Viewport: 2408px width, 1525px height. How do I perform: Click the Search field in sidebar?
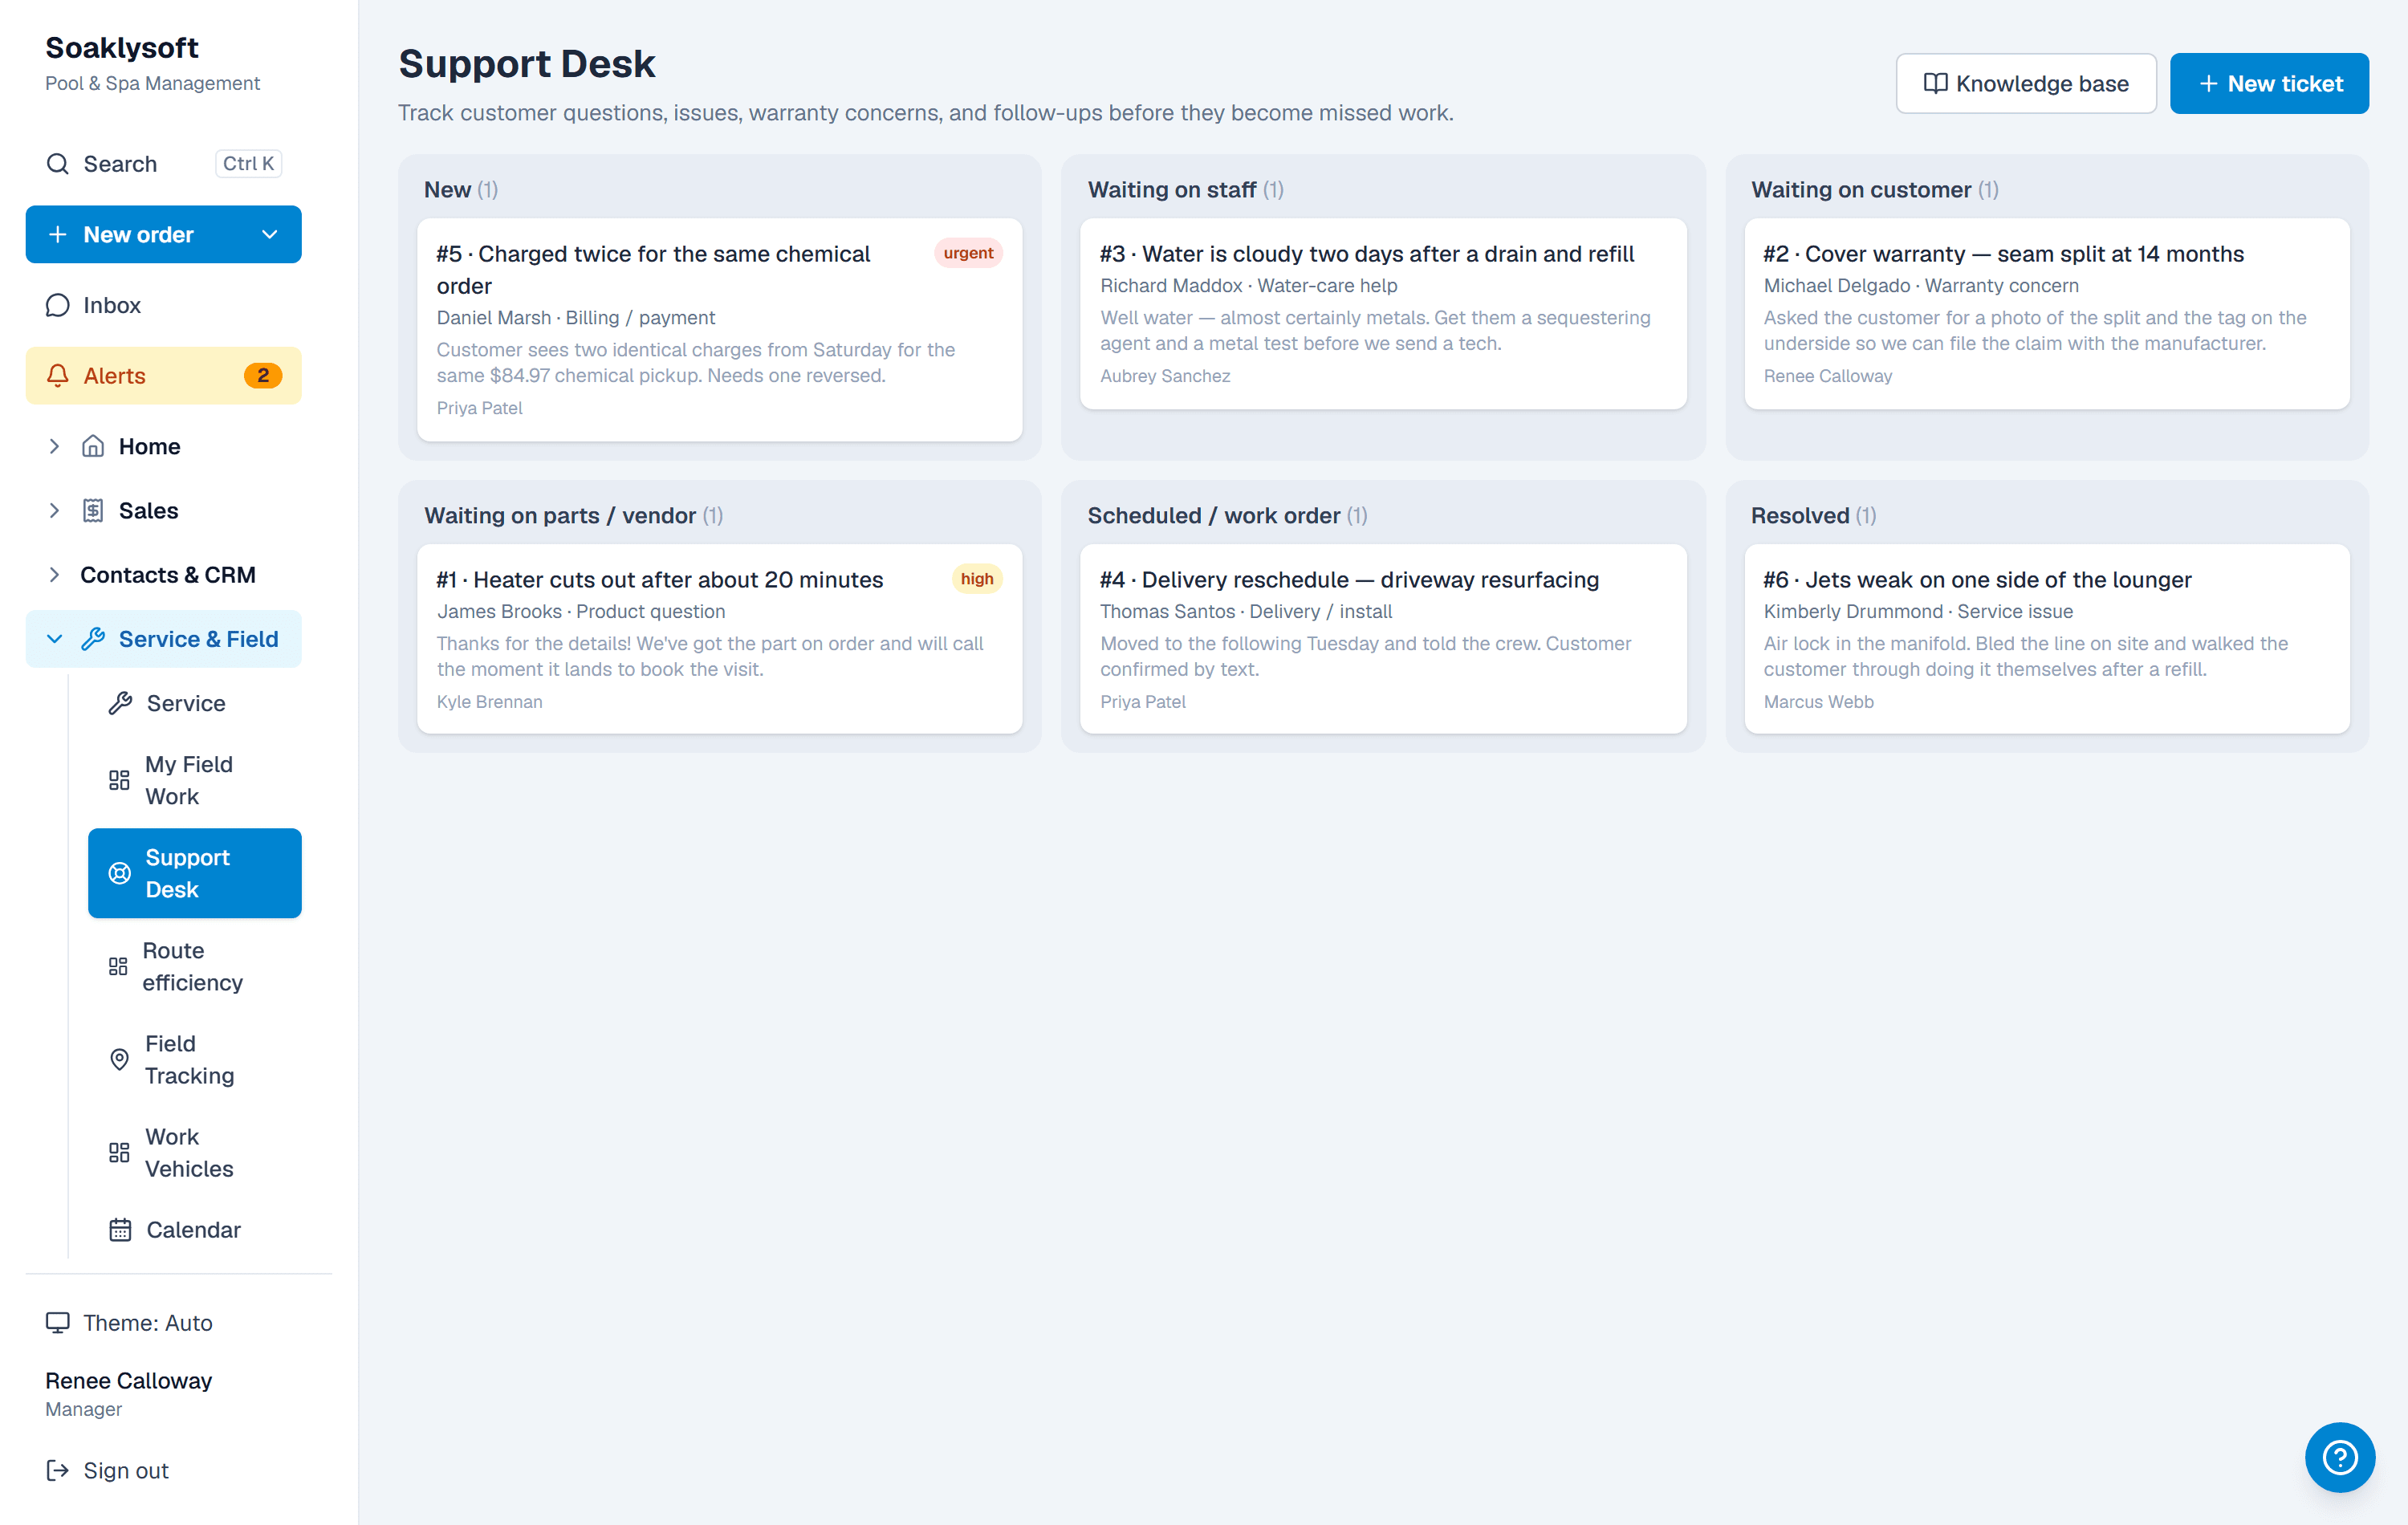pyautogui.click(x=163, y=163)
